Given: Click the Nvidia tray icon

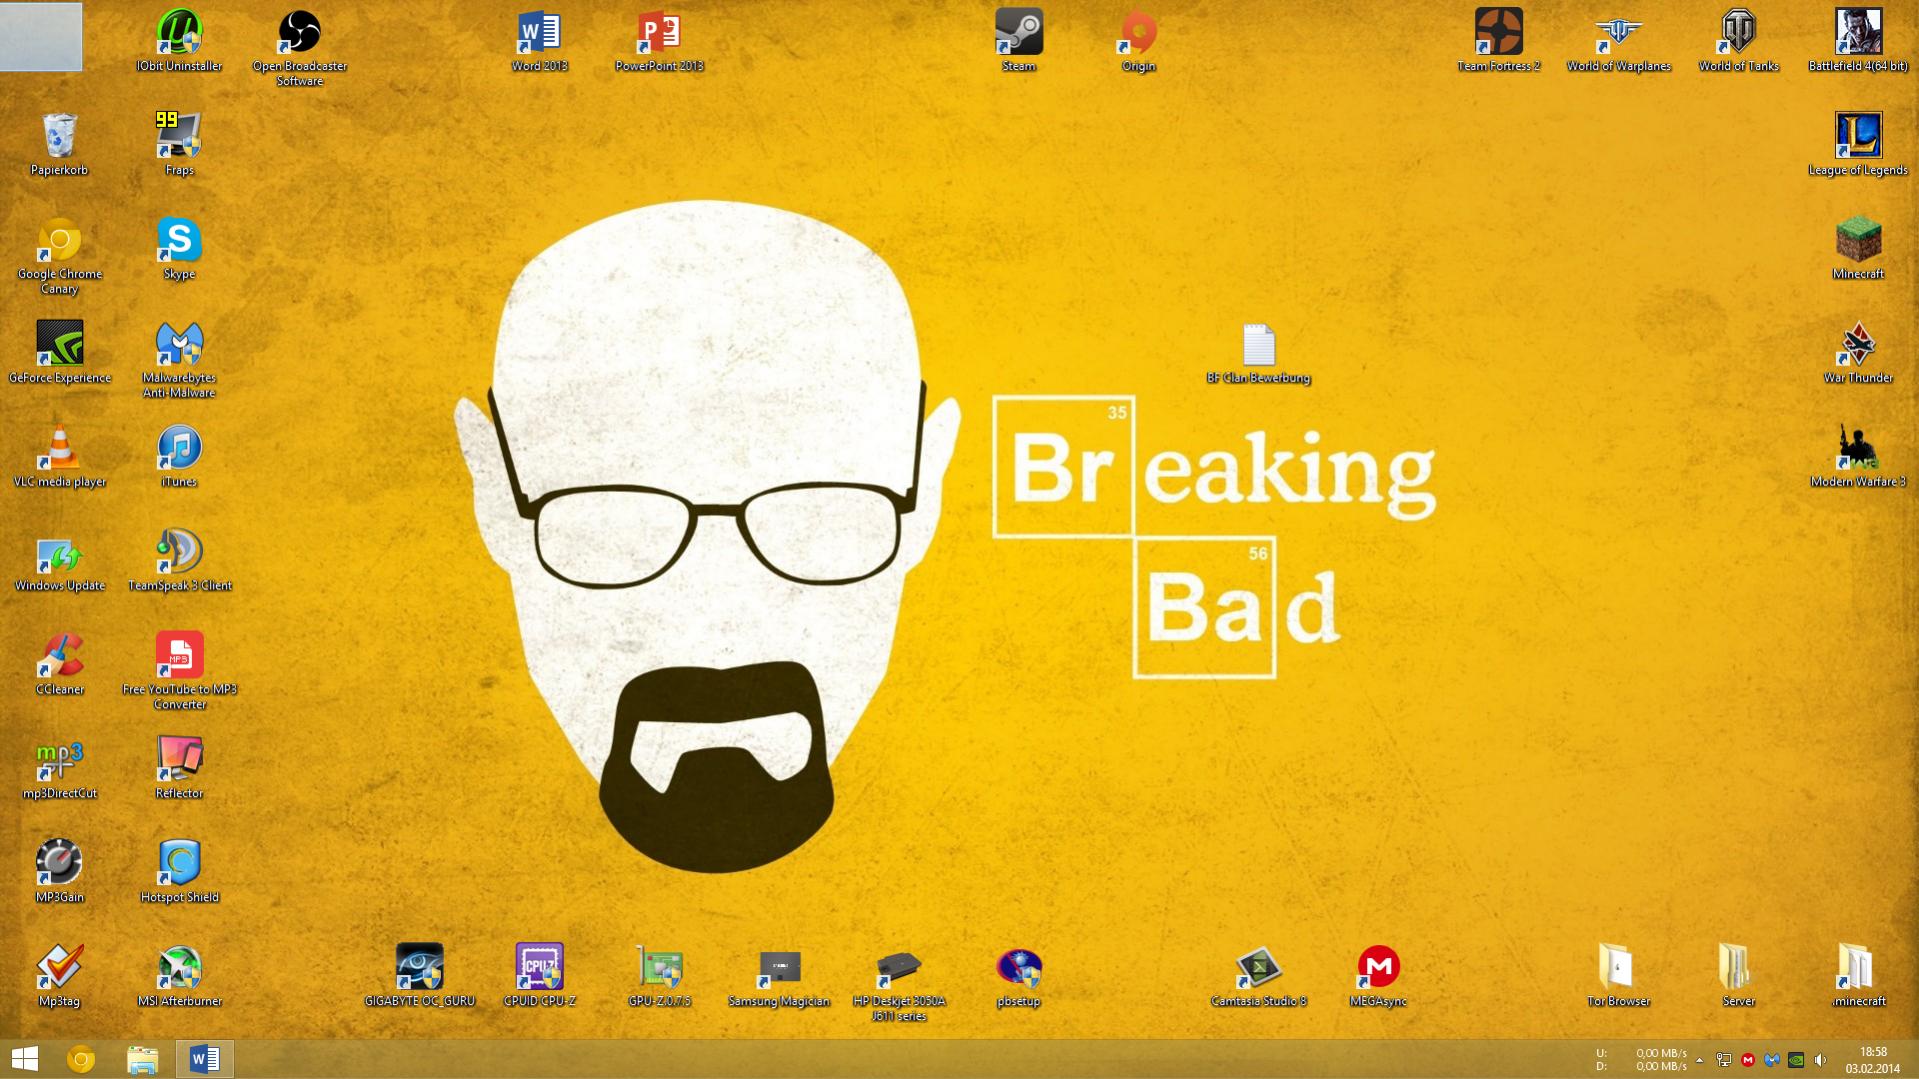Looking at the screenshot, I should pos(1796,1060).
